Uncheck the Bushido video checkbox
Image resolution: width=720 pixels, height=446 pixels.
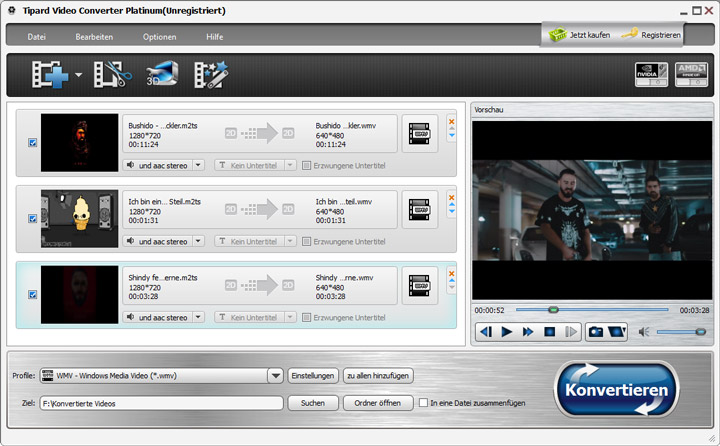coord(33,142)
